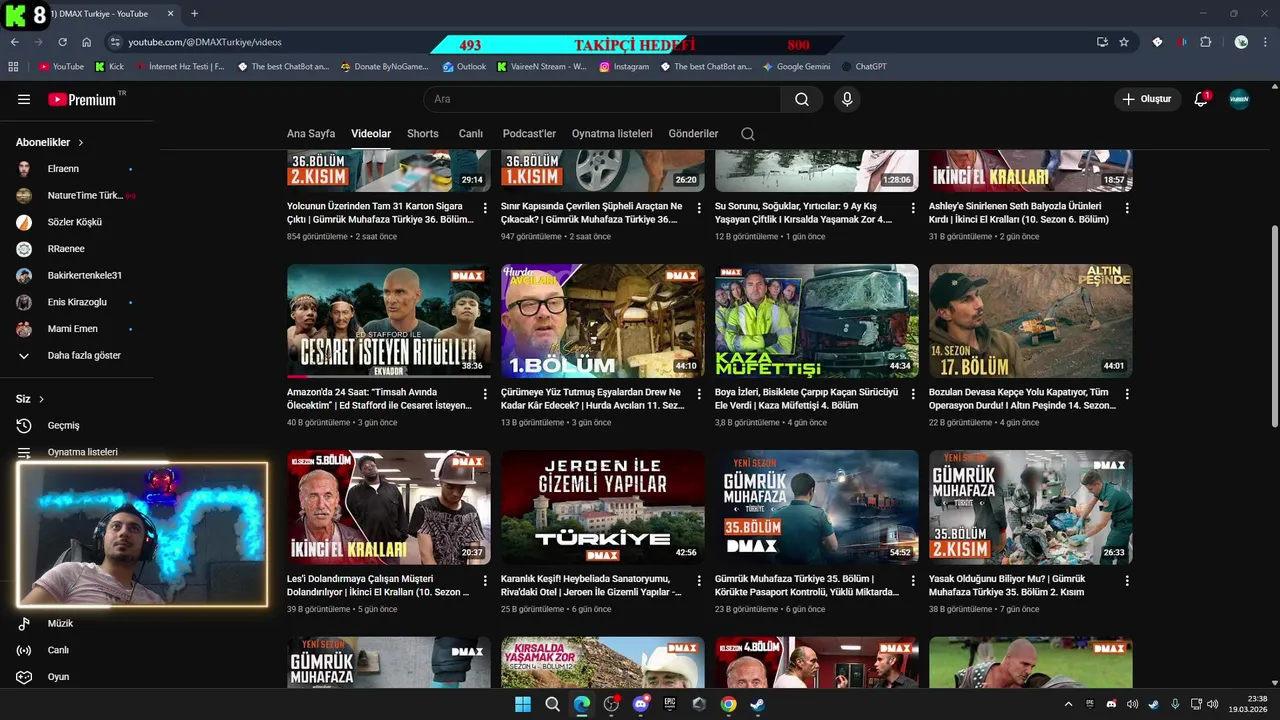The height and width of the screenshot is (720, 1280).
Task: Open Windows taskbar search
Action: pos(552,704)
